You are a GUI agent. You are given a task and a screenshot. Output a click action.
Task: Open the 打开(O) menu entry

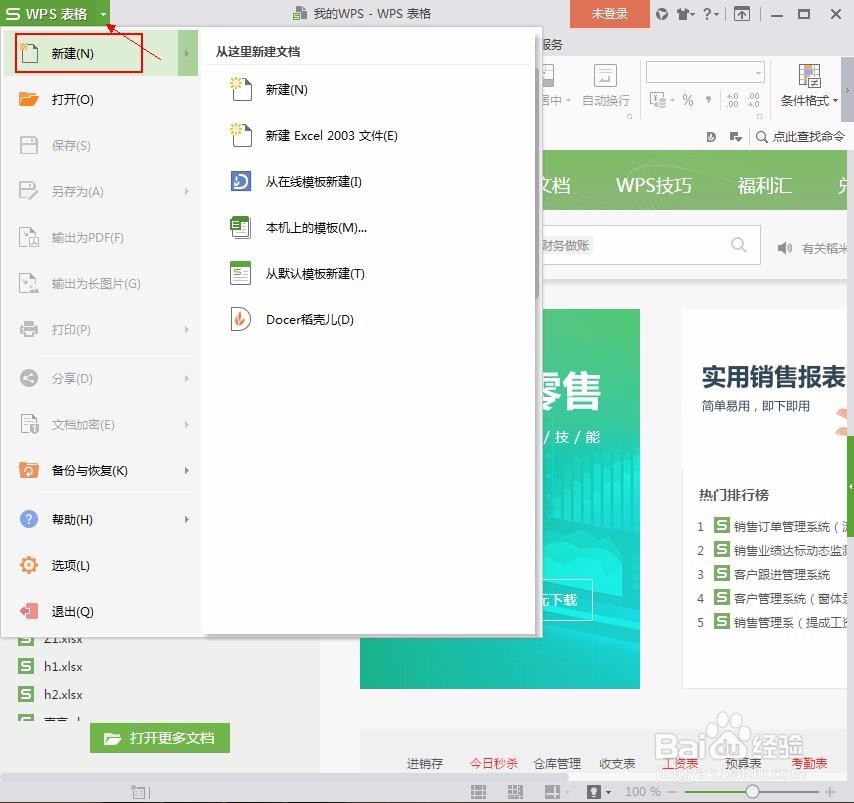click(101, 99)
